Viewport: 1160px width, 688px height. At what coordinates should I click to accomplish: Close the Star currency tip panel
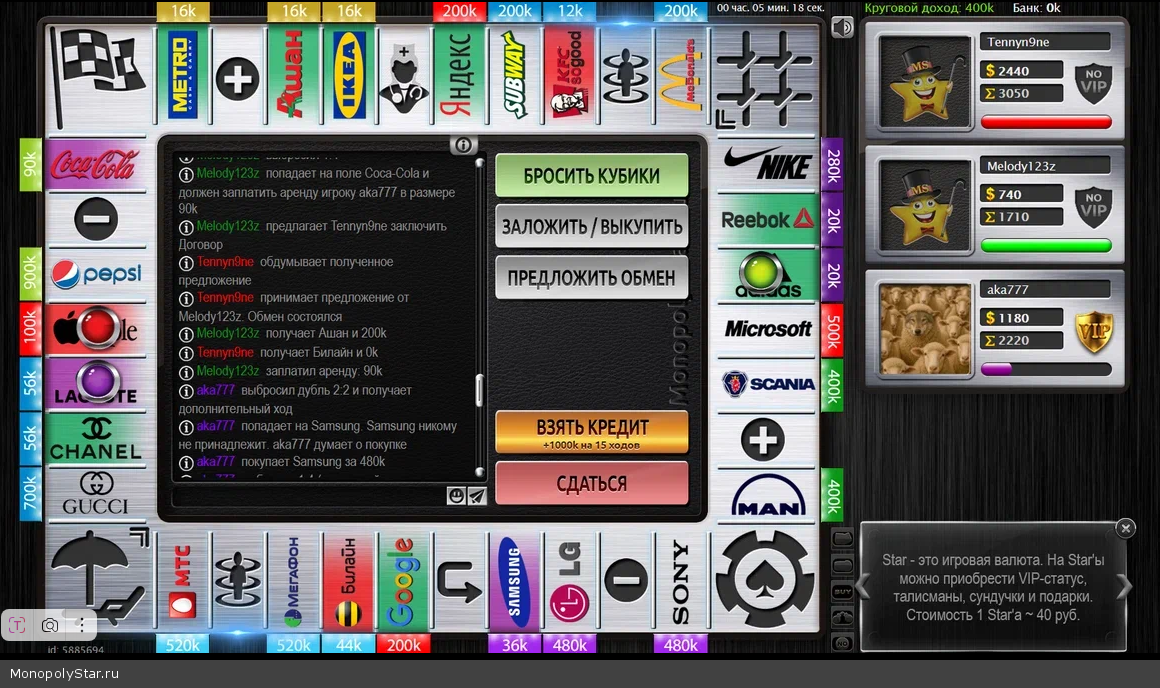point(1125,528)
